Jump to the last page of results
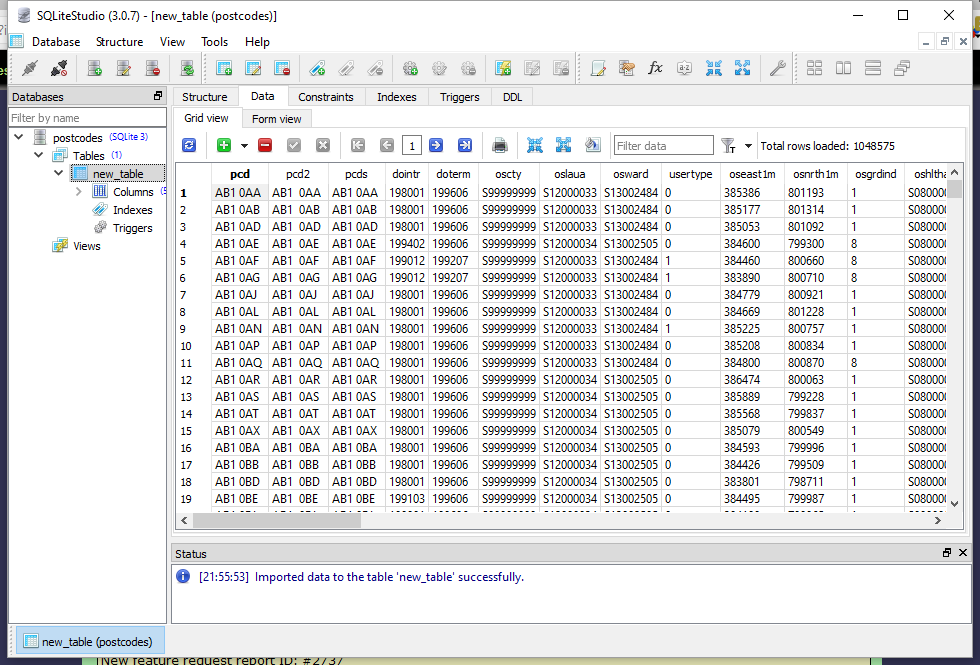The image size is (980, 665). tap(464, 145)
